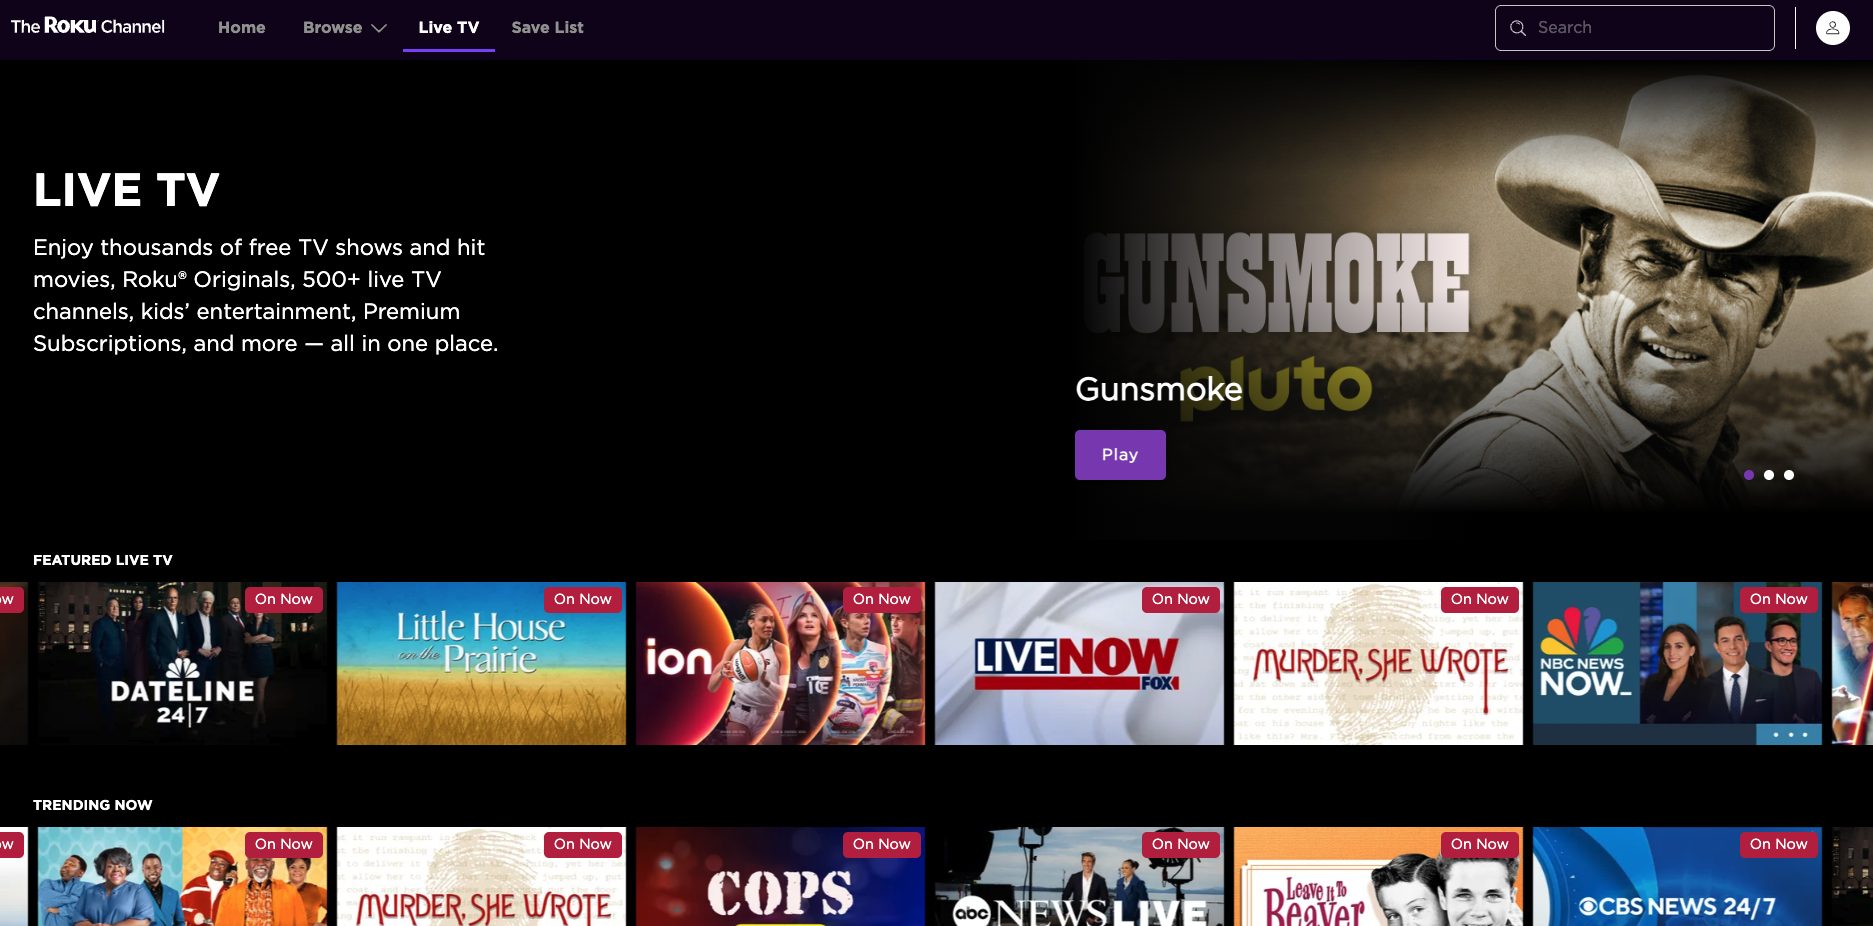Viewport: 1873px width, 926px height.
Task: Open the user account profile icon
Action: pyautogui.click(x=1832, y=28)
